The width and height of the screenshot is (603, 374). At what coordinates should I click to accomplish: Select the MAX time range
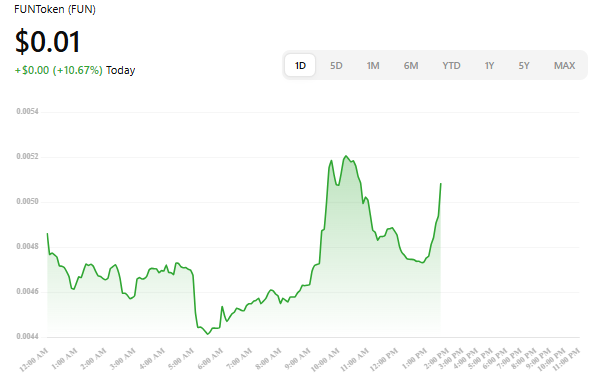564,66
